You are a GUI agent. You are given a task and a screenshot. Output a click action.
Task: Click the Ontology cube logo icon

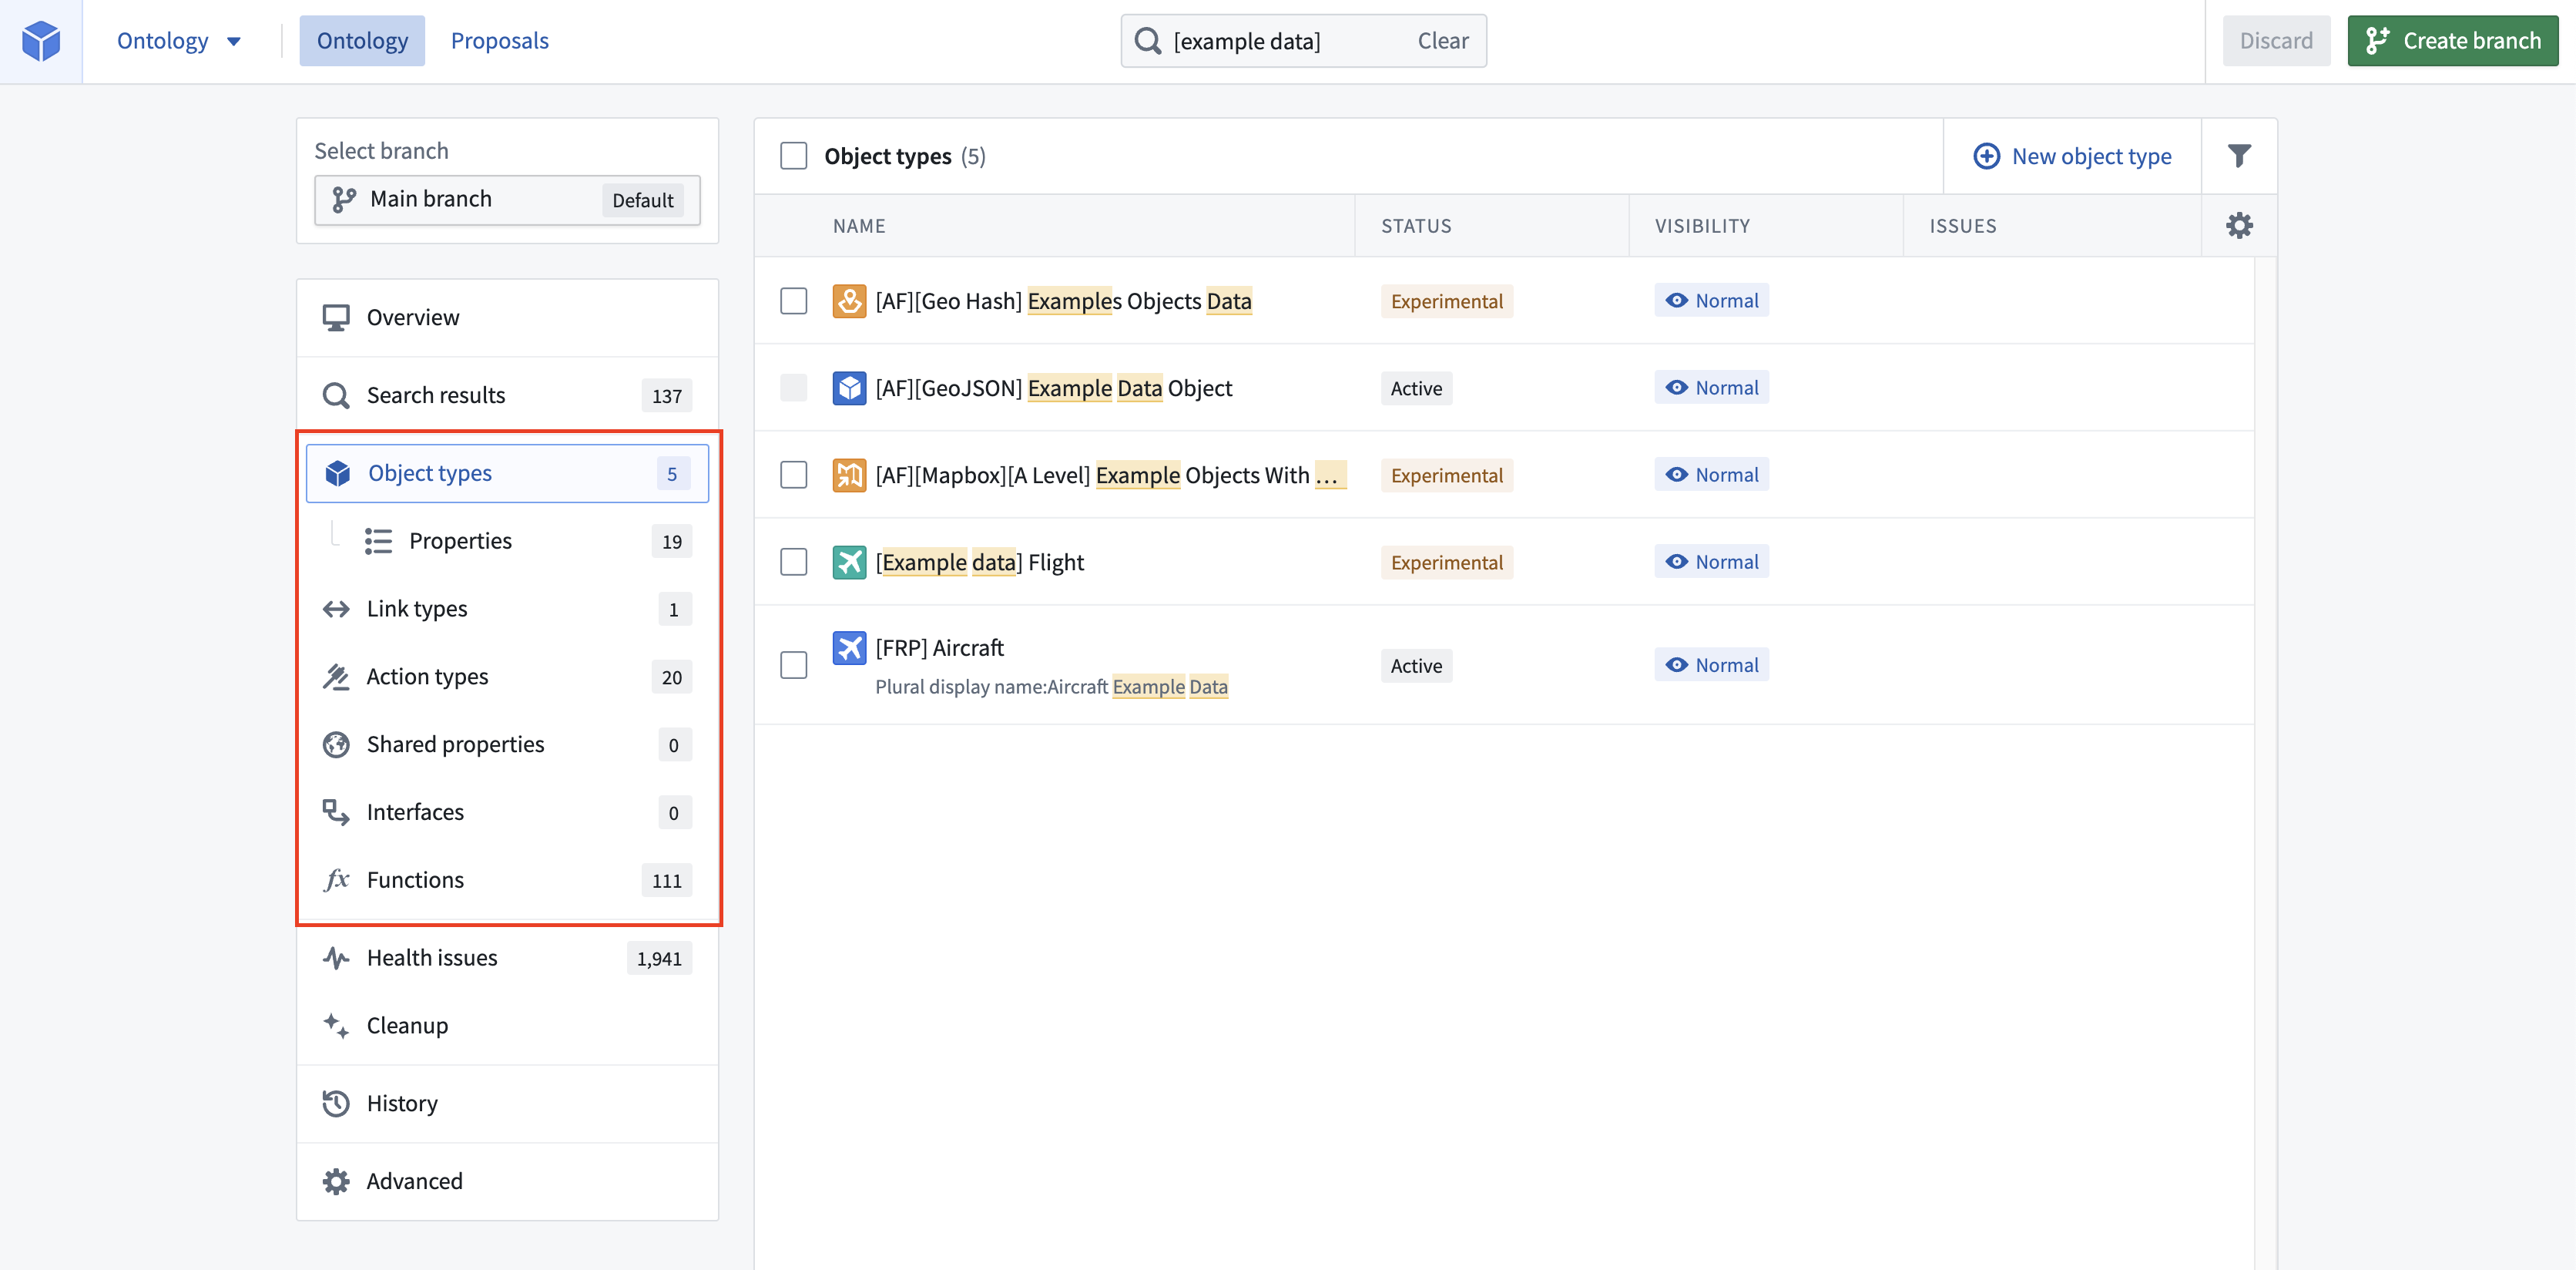click(x=41, y=41)
